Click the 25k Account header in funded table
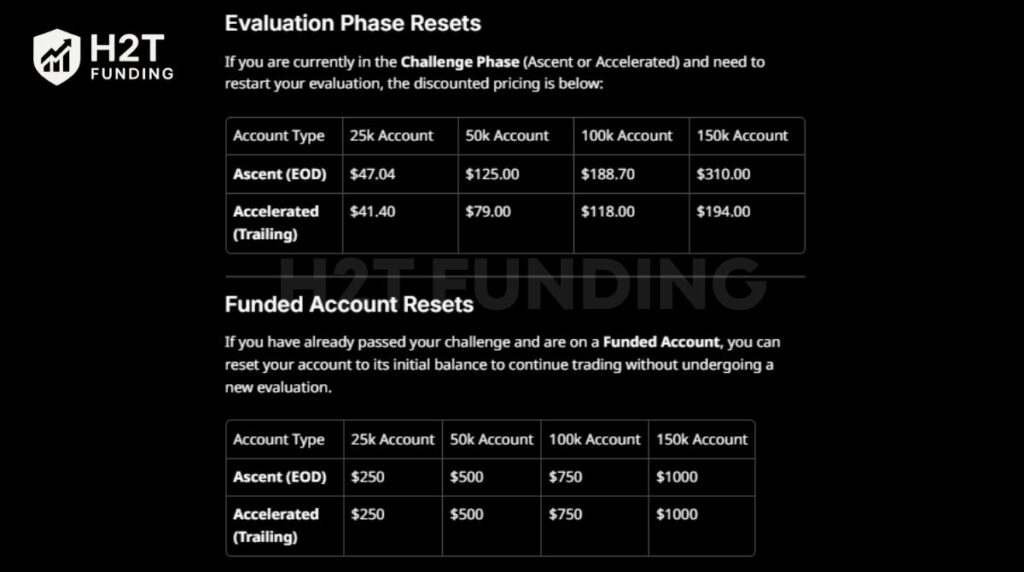Image resolution: width=1024 pixels, height=572 pixels. (392, 439)
